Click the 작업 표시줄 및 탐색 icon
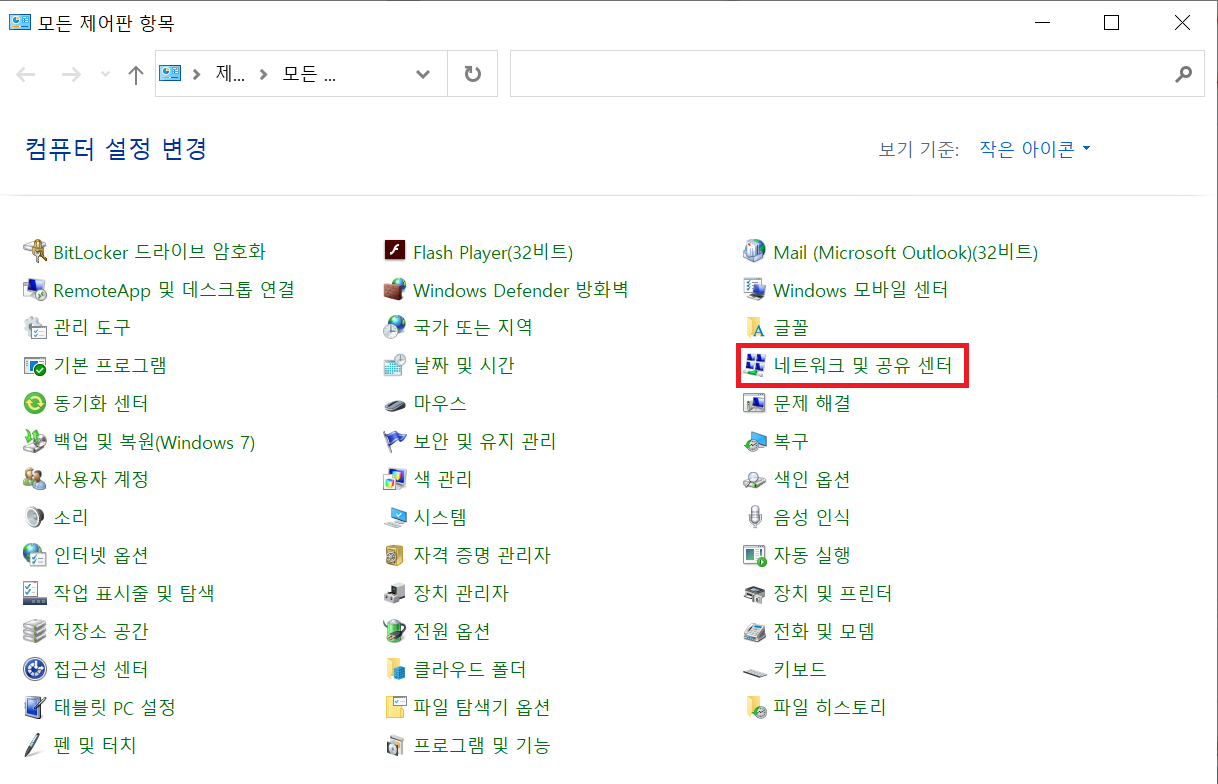The image size is (1218, 784). coord(35,593)
